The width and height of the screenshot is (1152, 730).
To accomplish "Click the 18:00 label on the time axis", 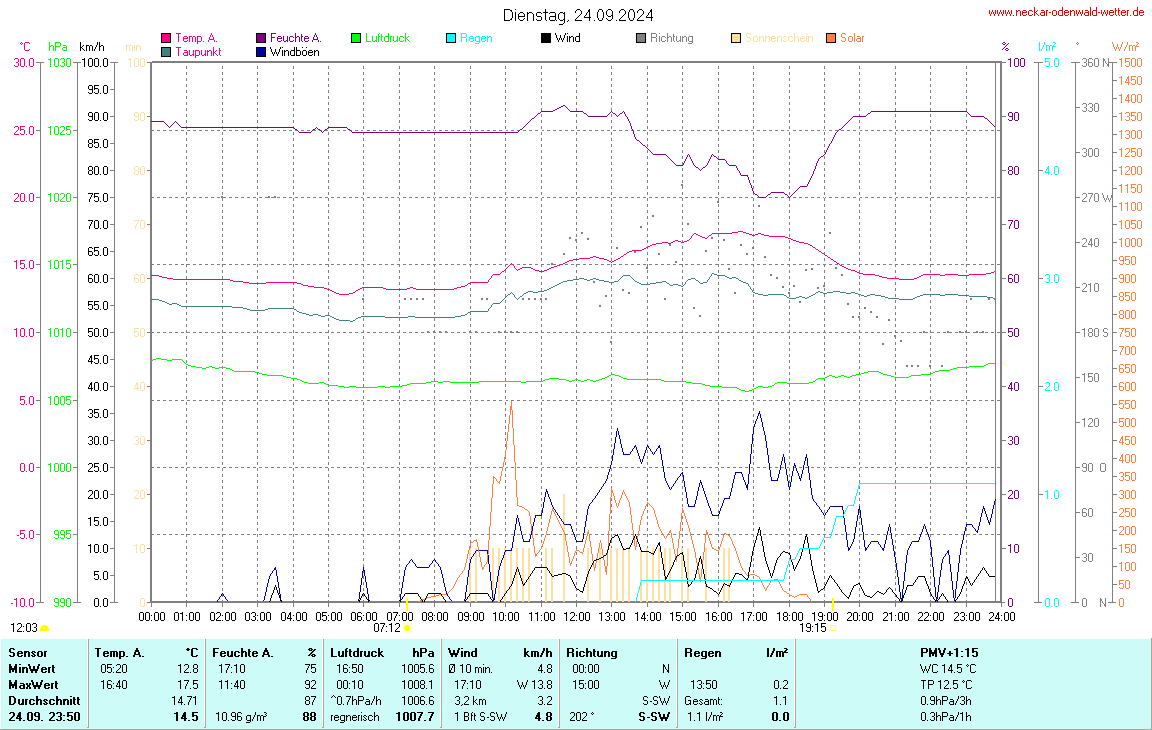I will (x=790, y=616).
